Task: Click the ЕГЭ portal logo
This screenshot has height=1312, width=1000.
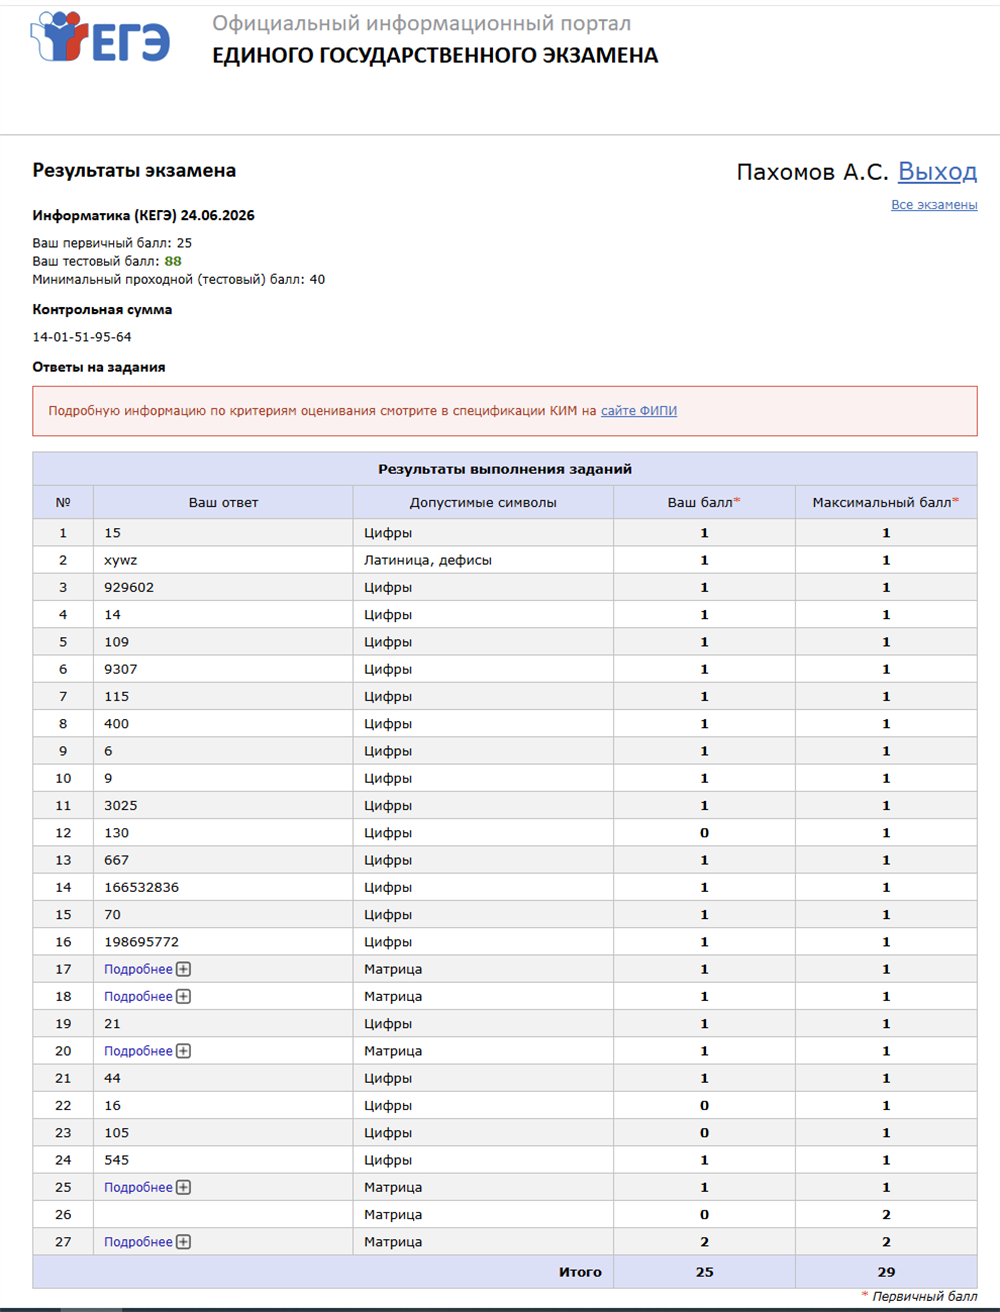Action: click(100, 38)
